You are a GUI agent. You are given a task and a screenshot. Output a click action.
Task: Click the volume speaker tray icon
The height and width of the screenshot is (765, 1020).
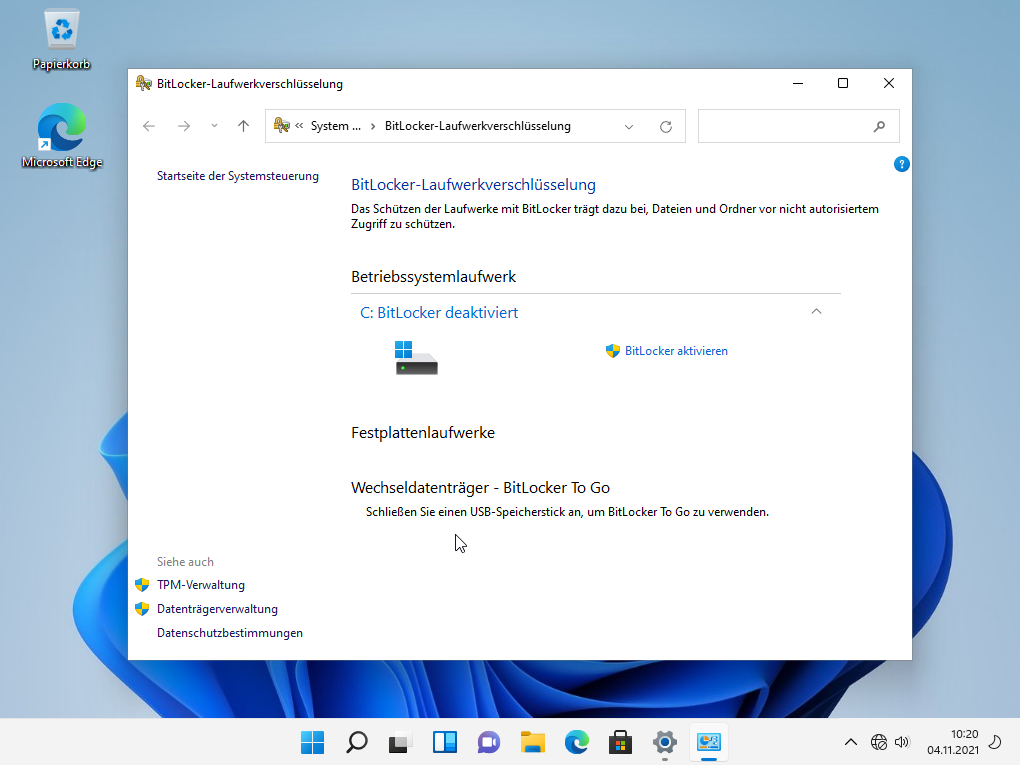click(x=902, y=742)
